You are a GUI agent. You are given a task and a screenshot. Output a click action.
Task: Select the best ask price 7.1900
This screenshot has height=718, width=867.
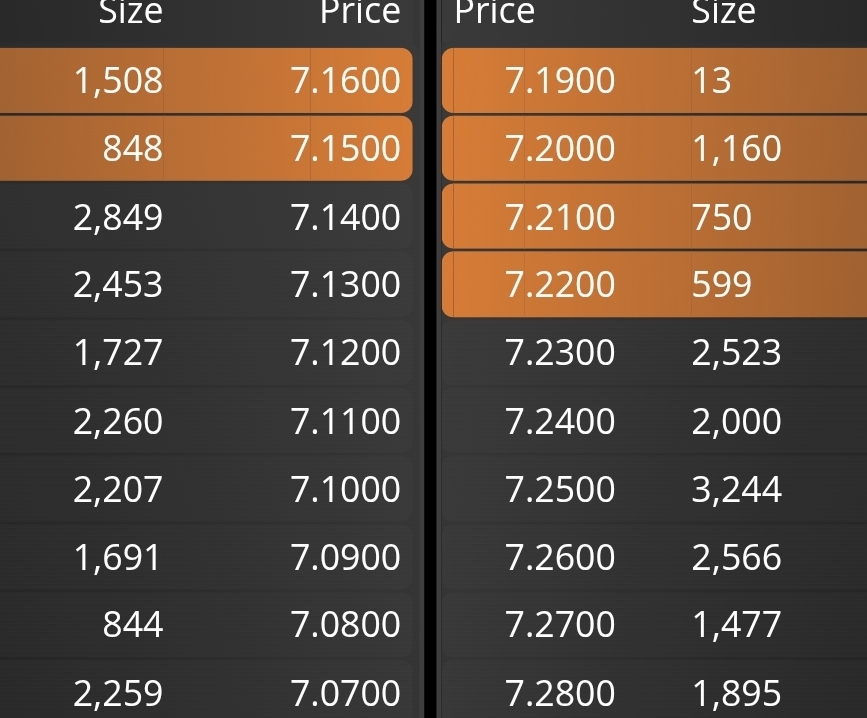(560, 81)
